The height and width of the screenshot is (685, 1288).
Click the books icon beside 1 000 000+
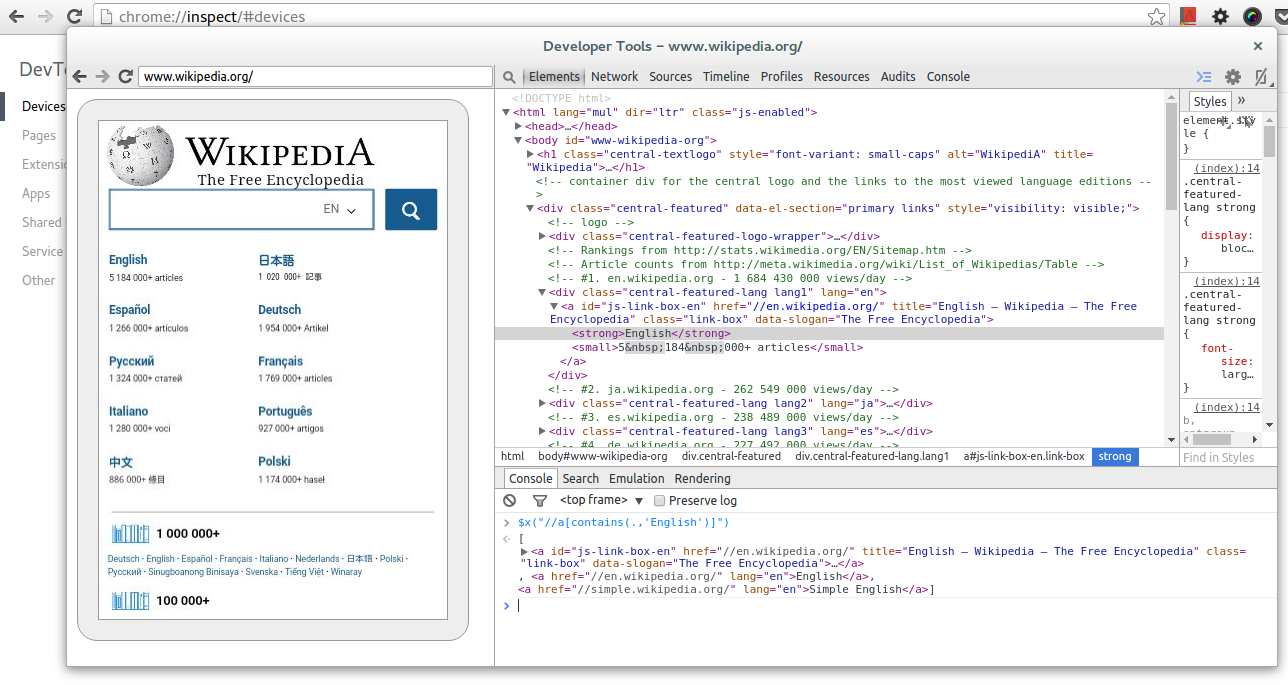(x=130, y=533)
